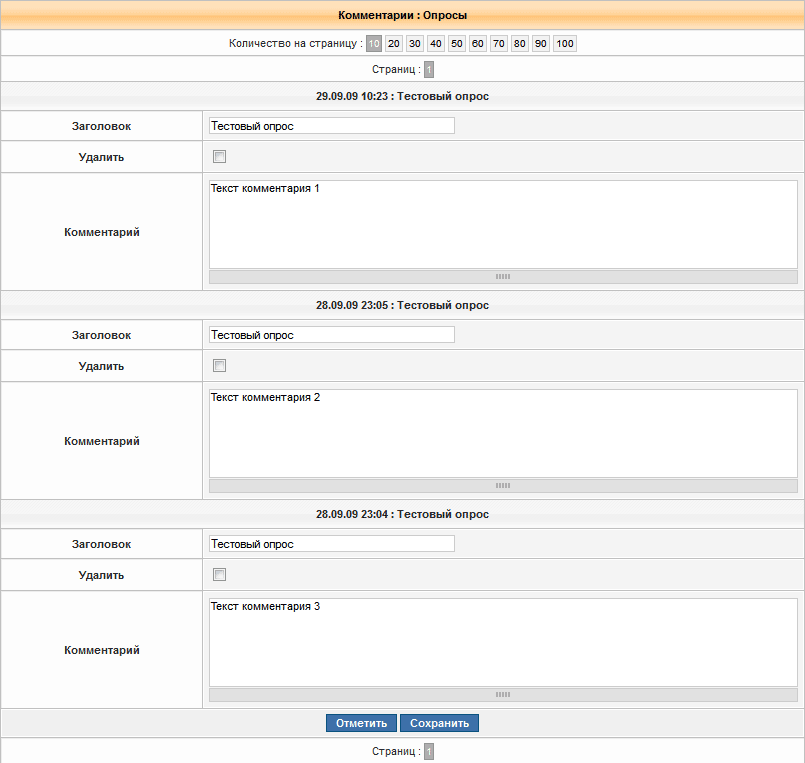Set items per page to 100
The width and height of the screenshot is (805, 763).
[565, 44]
